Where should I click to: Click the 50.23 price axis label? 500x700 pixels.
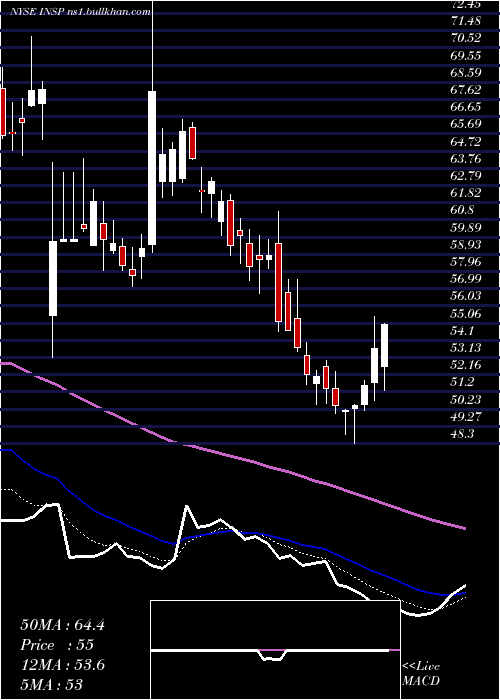coord(467,400)
